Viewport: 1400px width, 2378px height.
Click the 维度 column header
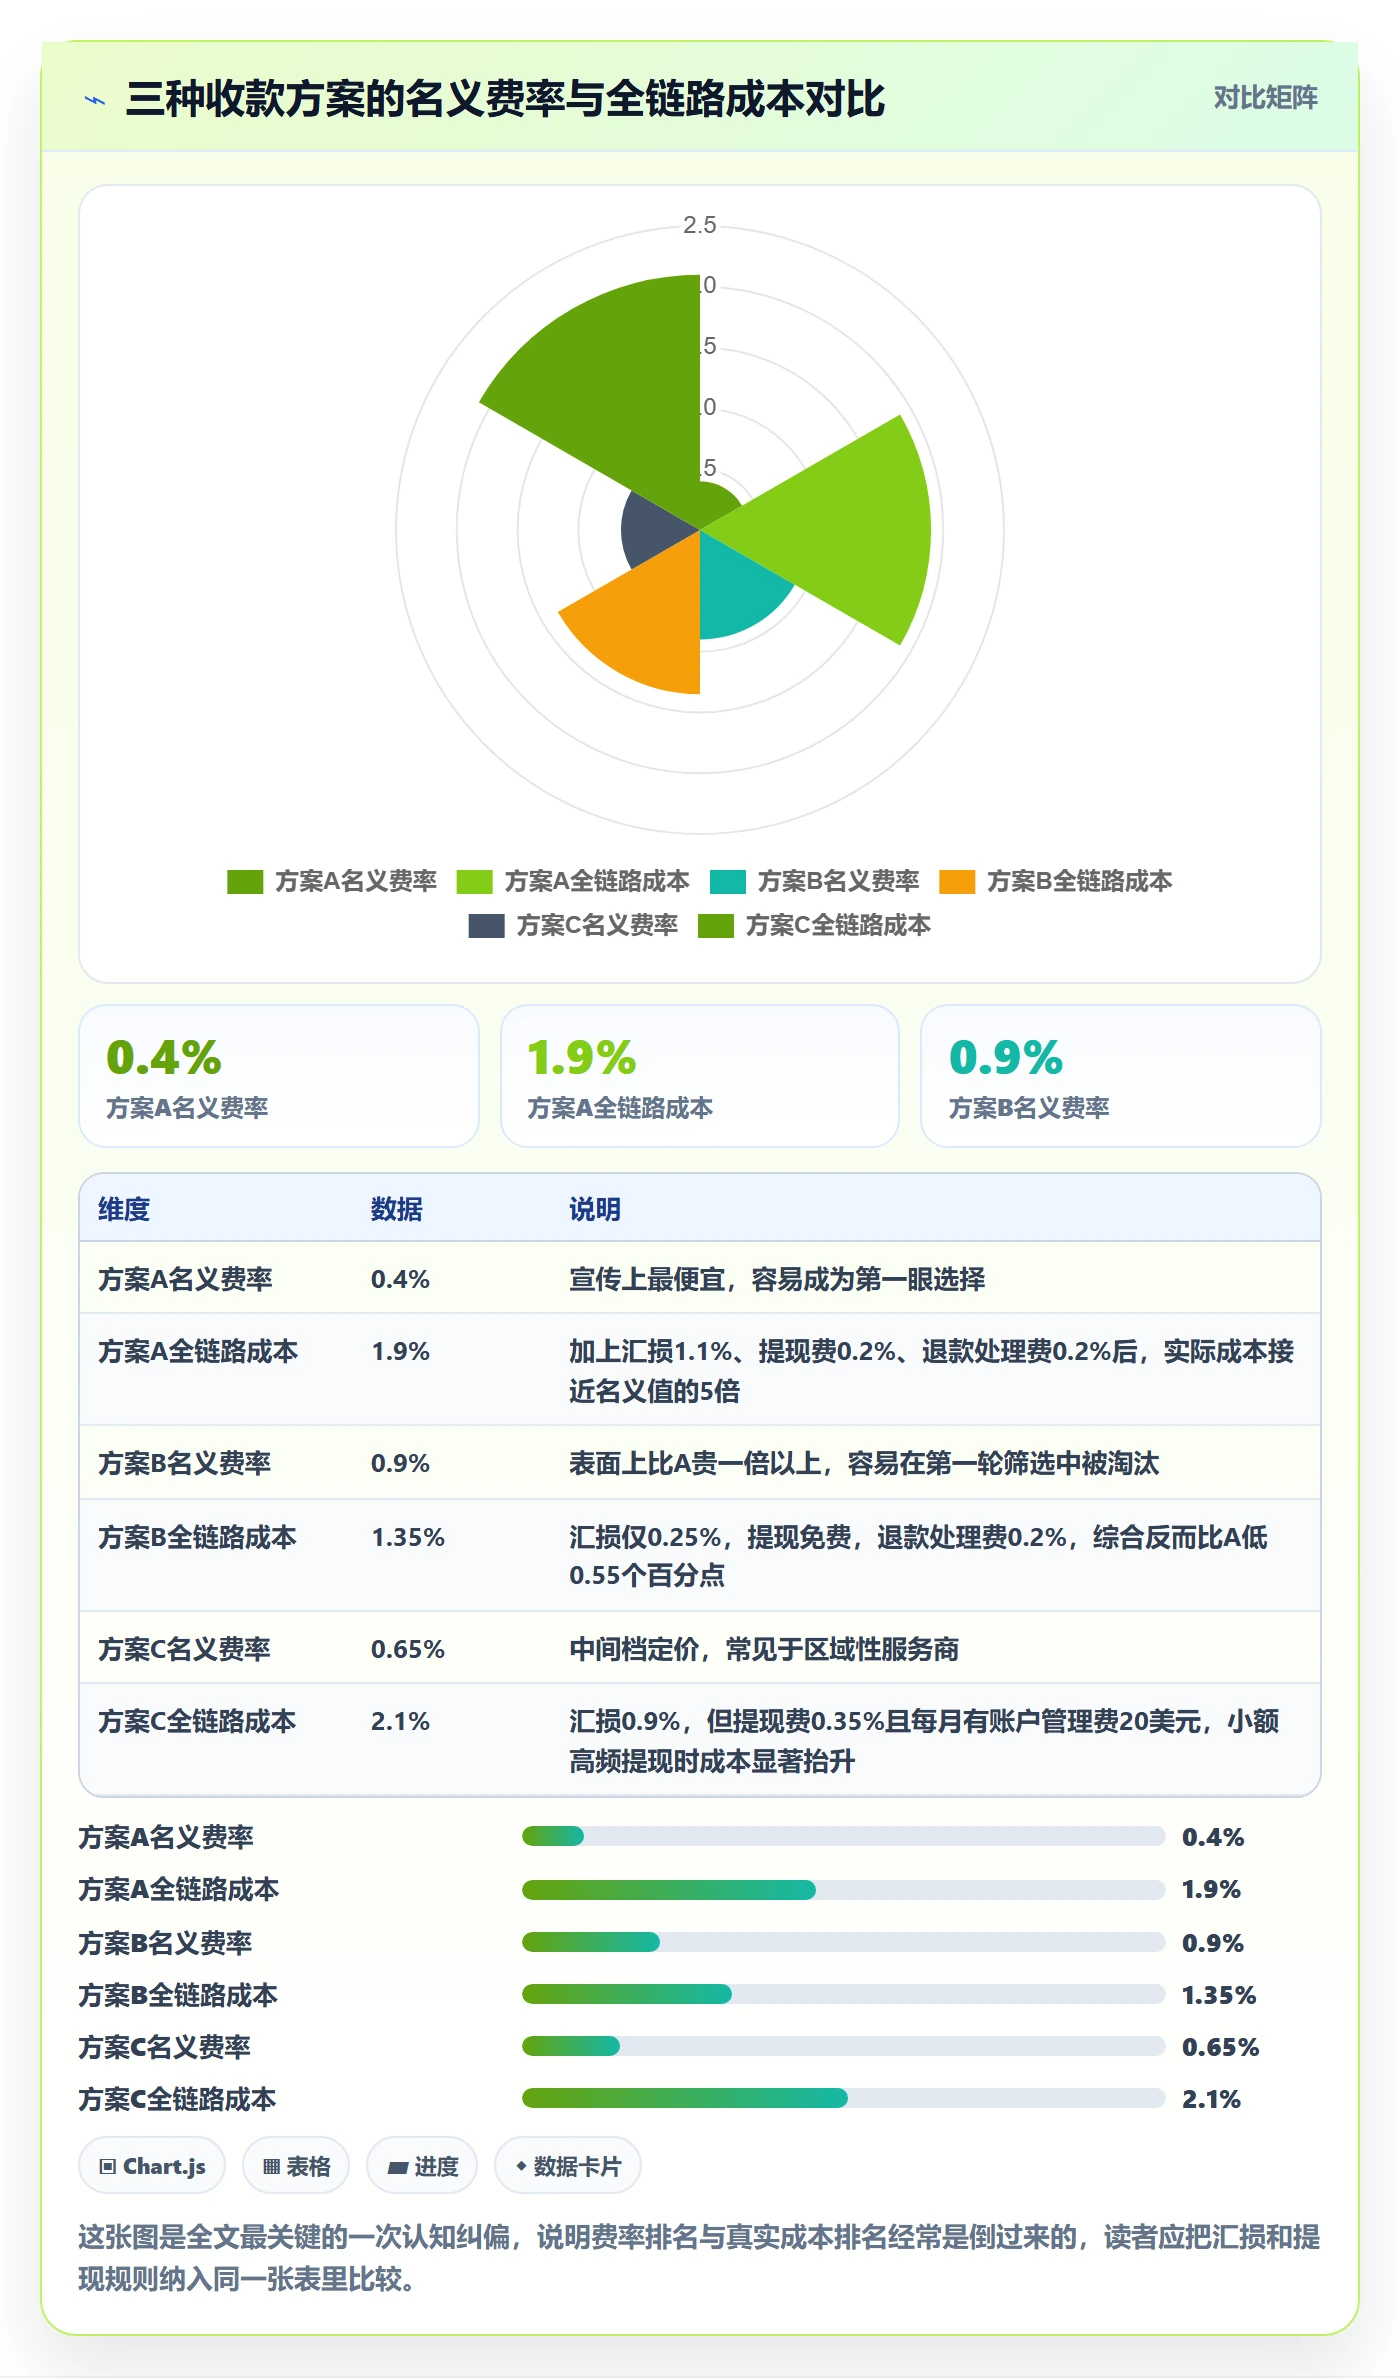tap(124, 1209)
